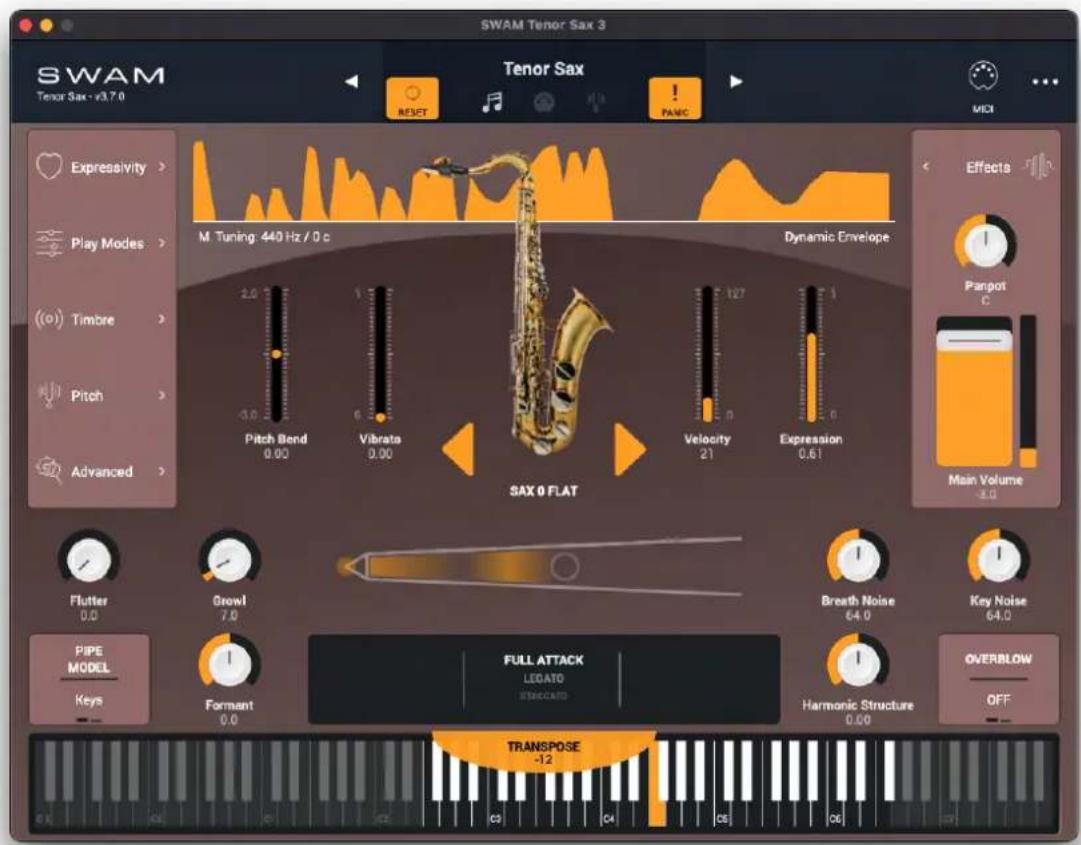Click the Growl knob
Screen dimensions: 1081x845
pyautogui.click(x=229, y=560)
